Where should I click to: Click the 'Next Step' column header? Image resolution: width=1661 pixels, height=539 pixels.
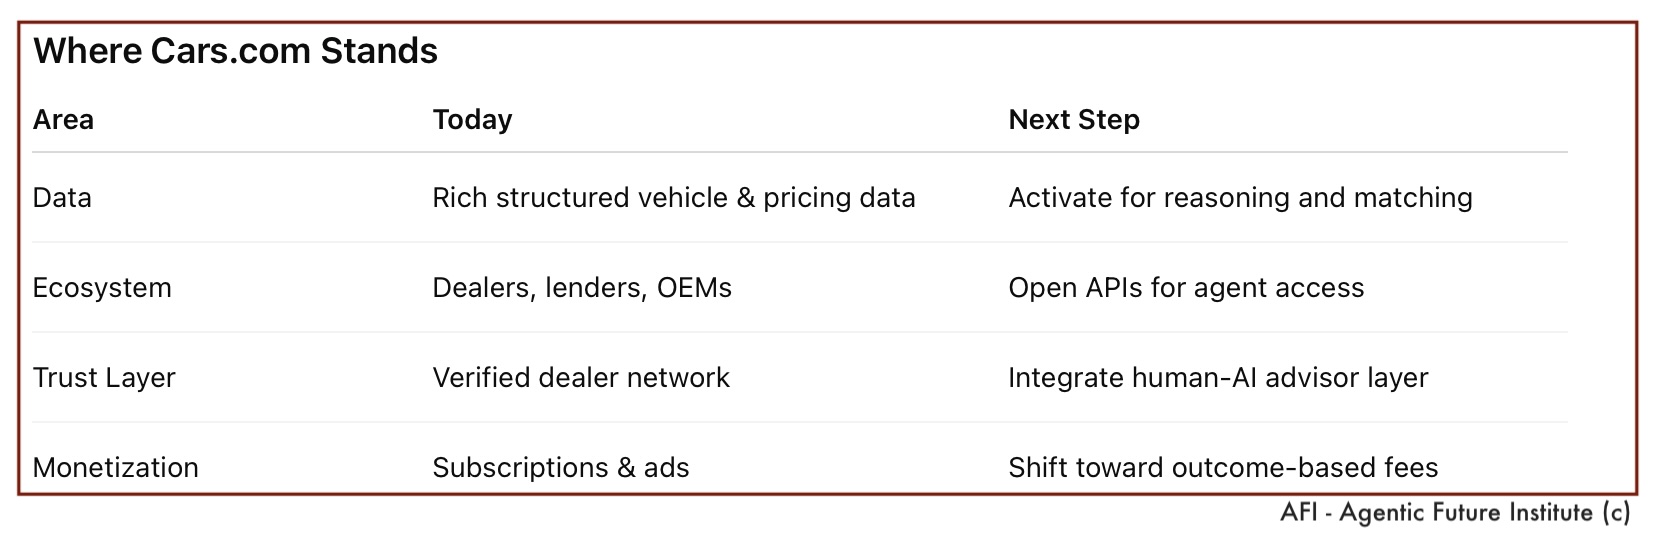(1073, 120)
